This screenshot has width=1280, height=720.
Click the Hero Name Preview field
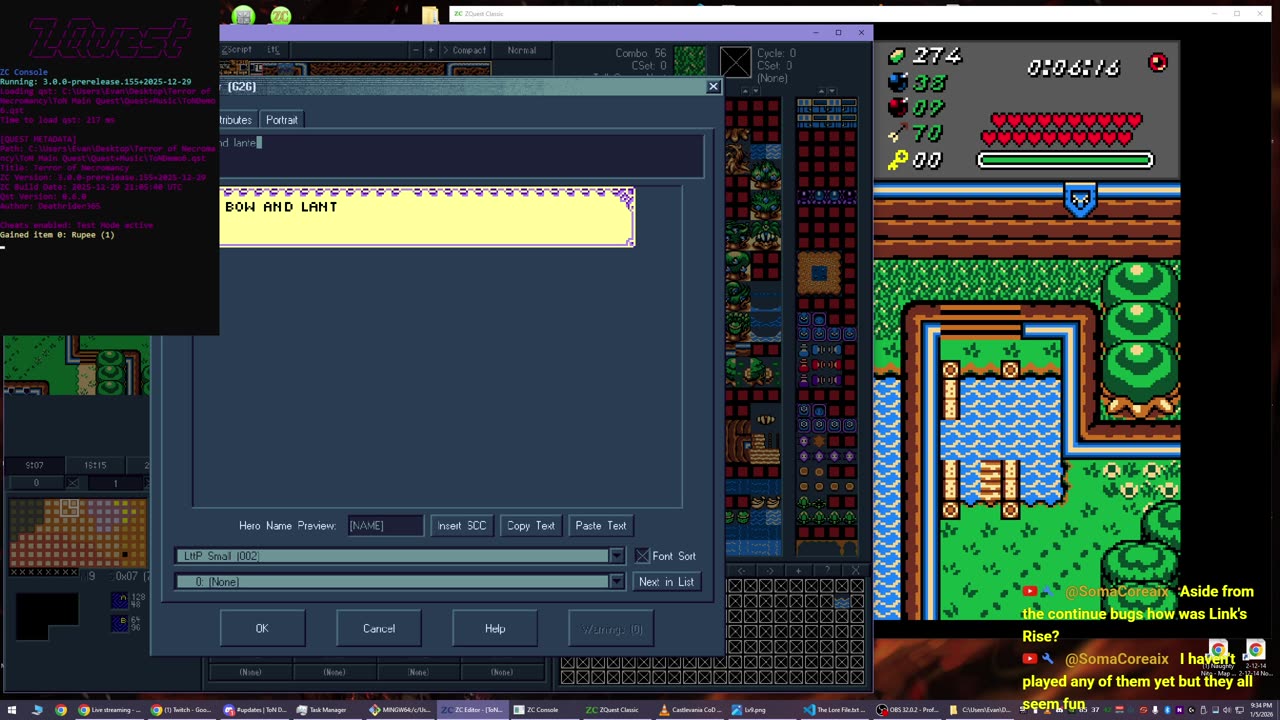coord(385,526)
